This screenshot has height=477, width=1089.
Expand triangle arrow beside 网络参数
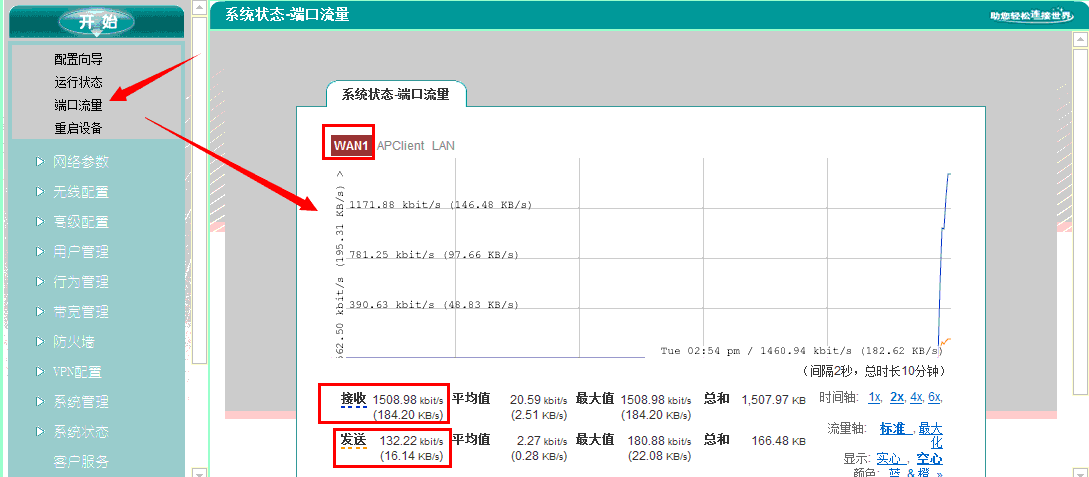[x=40, y=162]
